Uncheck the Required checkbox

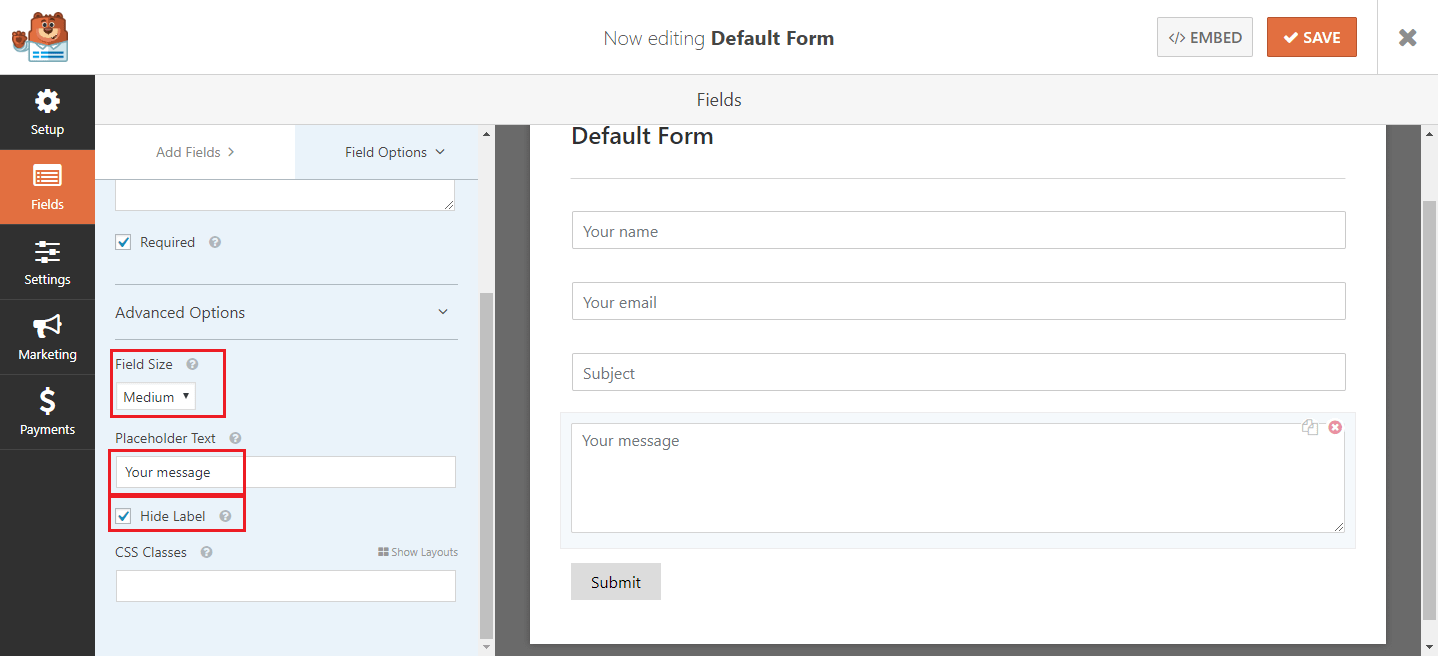(x=124, y=242)
